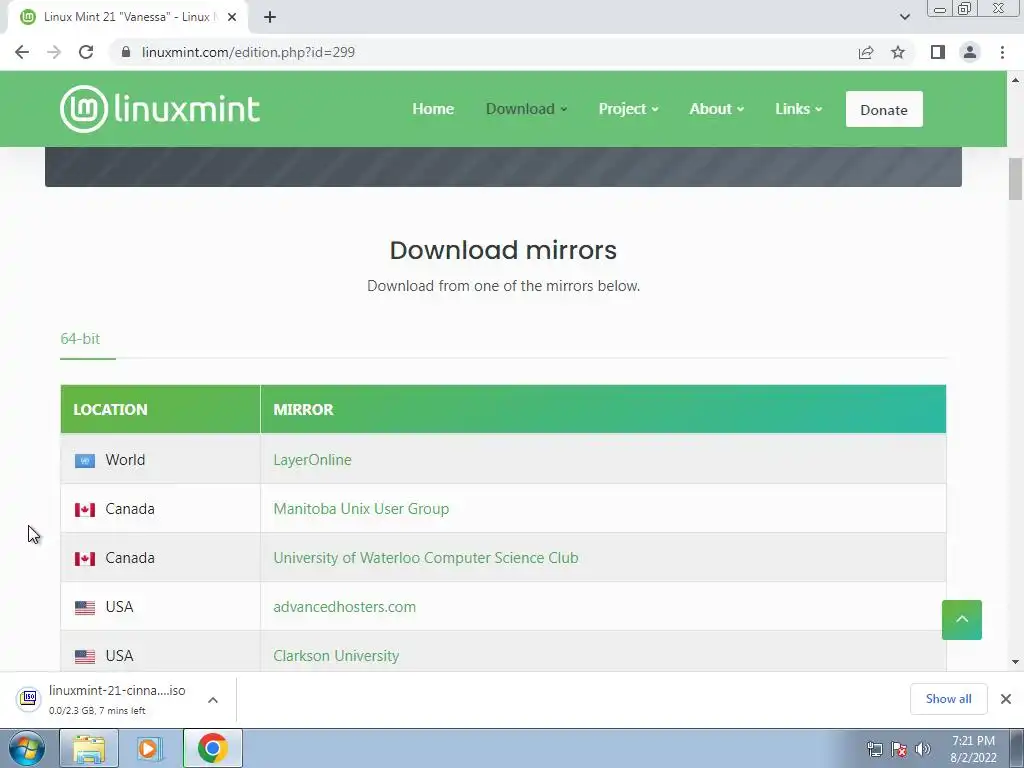Image resolution: width=1024 pixels, height=768 pixels.
Task: Click the Canada flag in Waterloo row
Action: click(x=85, y=558)
